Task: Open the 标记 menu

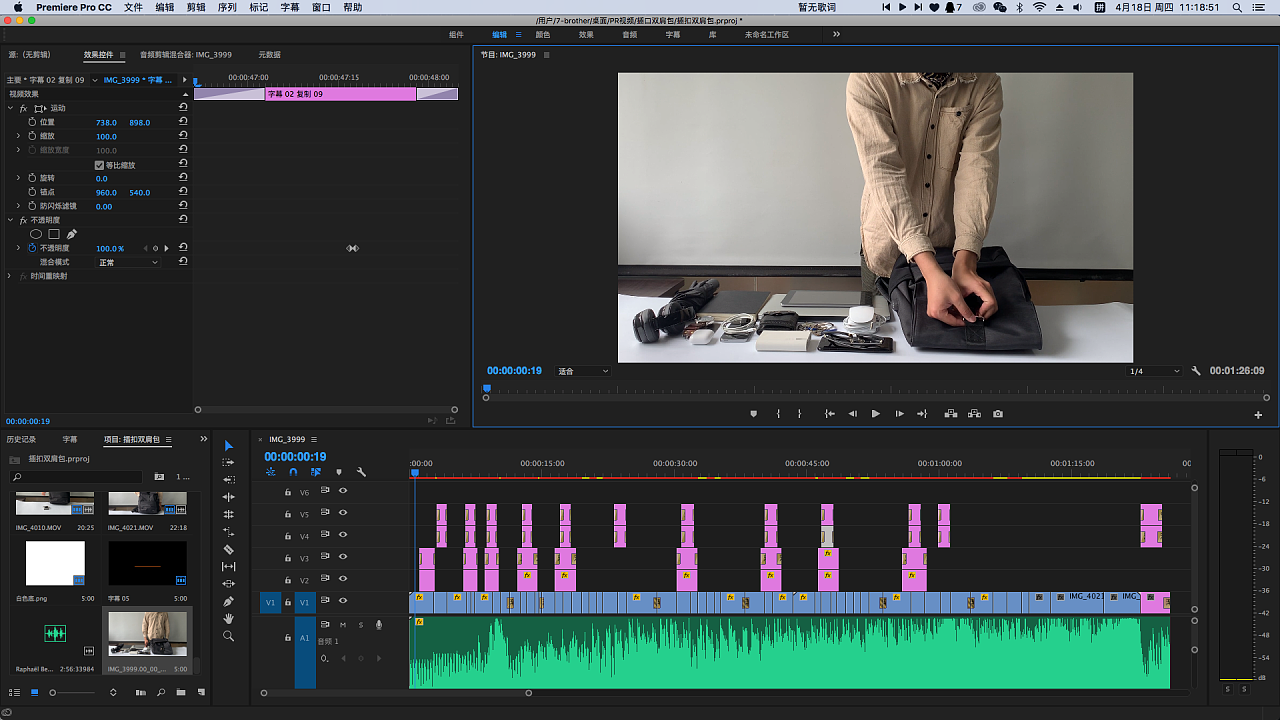Action: coord(258,7)
